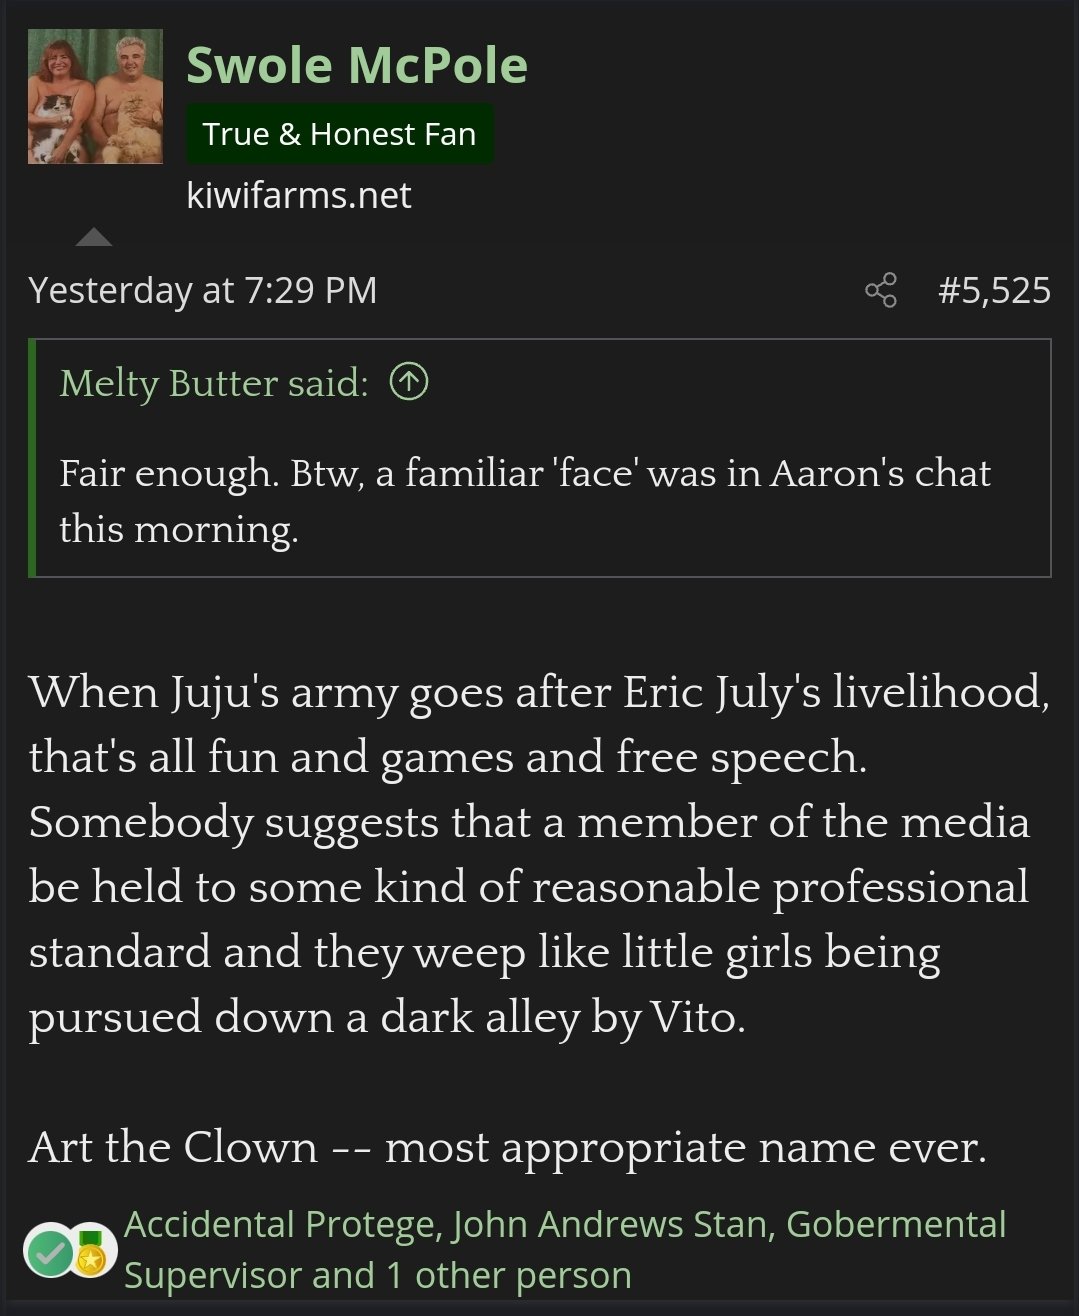Image resolution: width=1079 pixels, height=1316 pixels.
Task: Collapse user info with the gray triangle arrow
Action: pos(94,237)
